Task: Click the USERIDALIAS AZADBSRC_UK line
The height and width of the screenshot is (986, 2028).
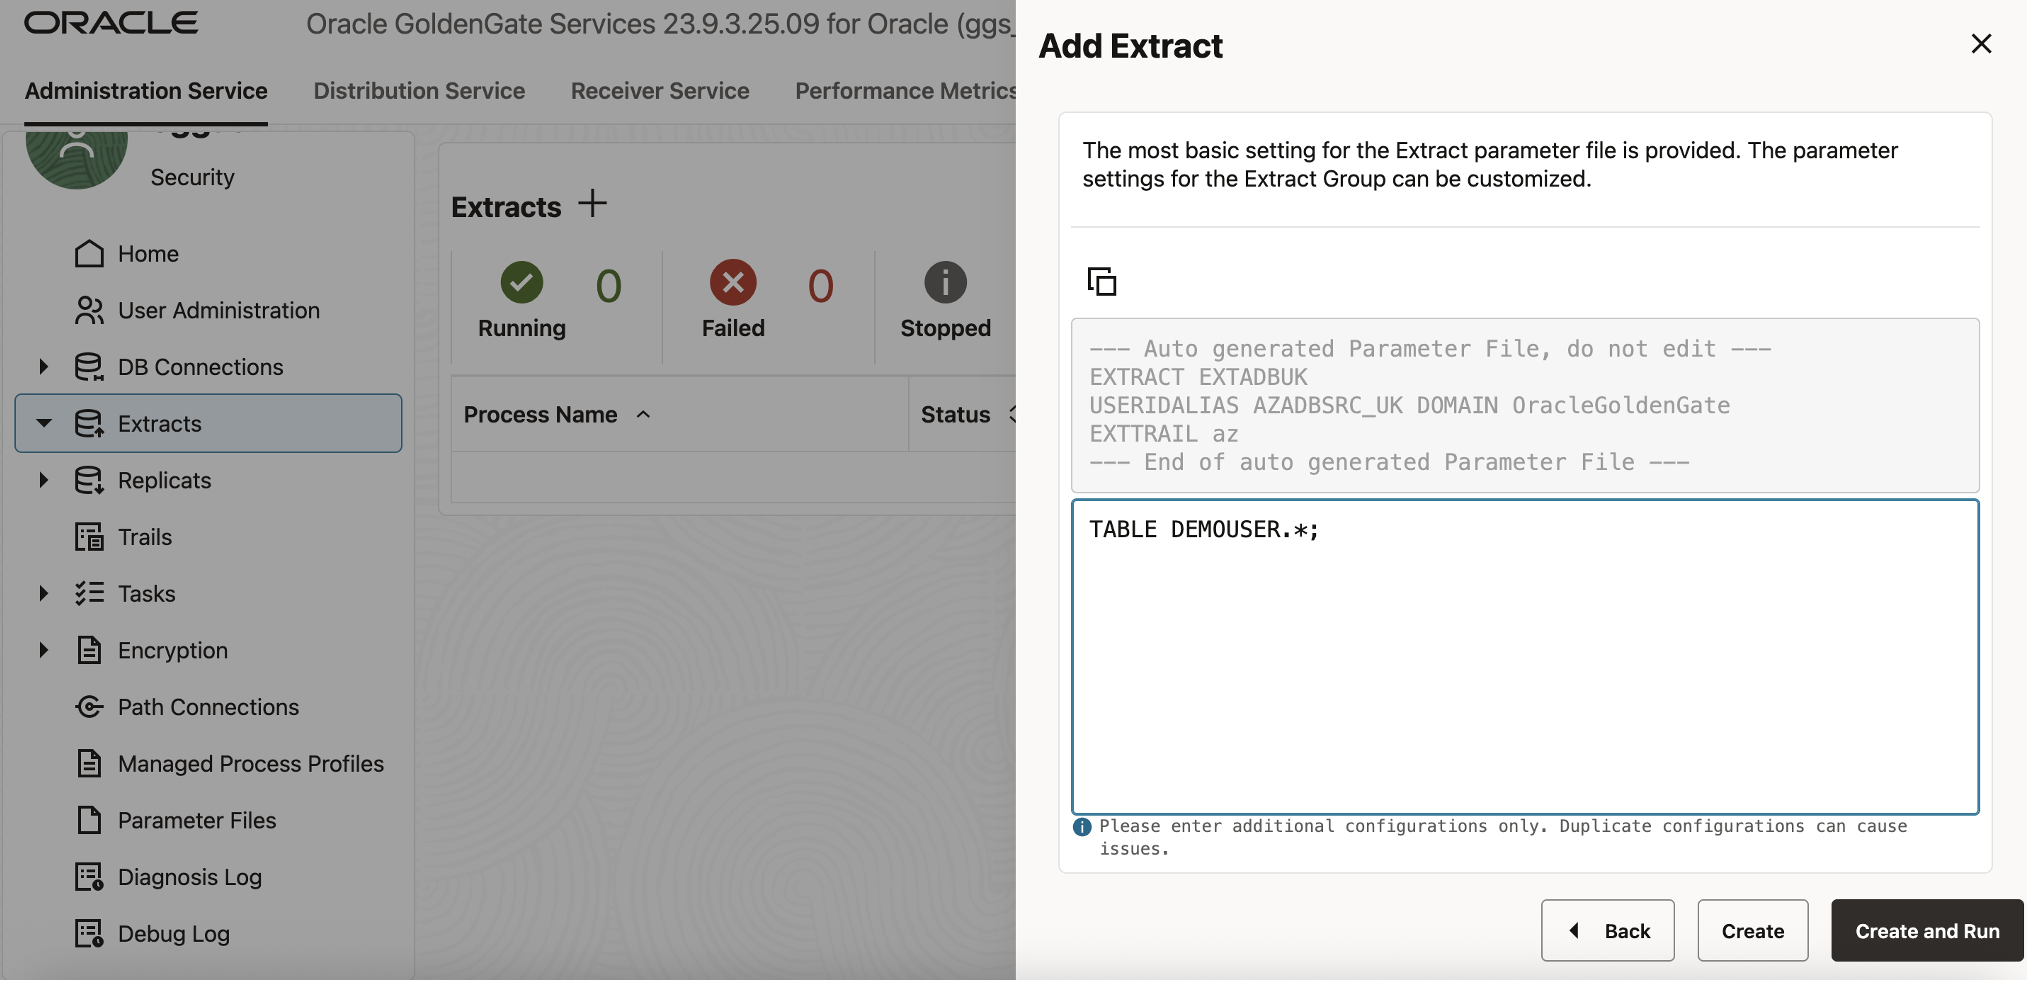Action: tap(1410, 406)
